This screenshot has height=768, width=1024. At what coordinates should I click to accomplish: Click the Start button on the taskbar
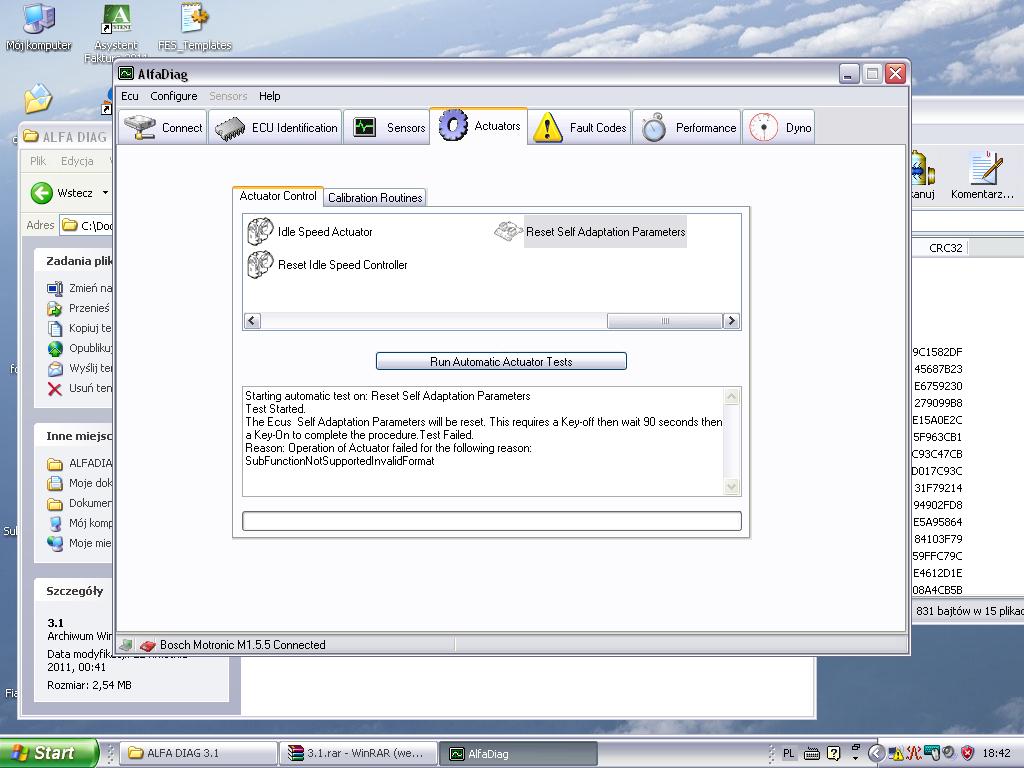(x=49, y=753)
